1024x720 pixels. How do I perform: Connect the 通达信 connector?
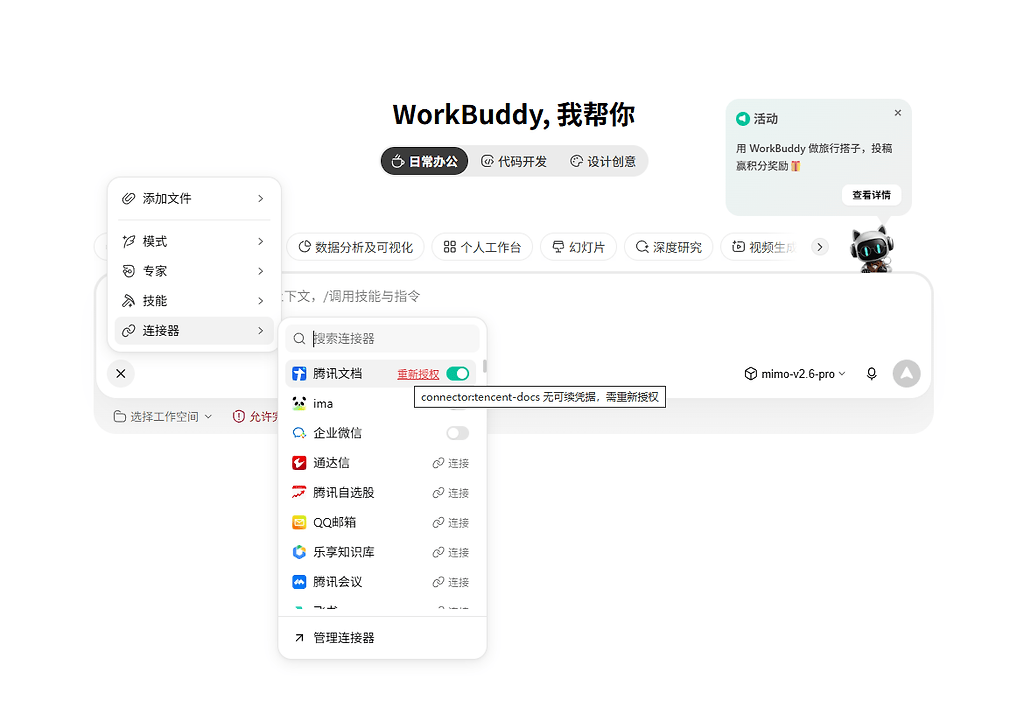click(451, 463)
